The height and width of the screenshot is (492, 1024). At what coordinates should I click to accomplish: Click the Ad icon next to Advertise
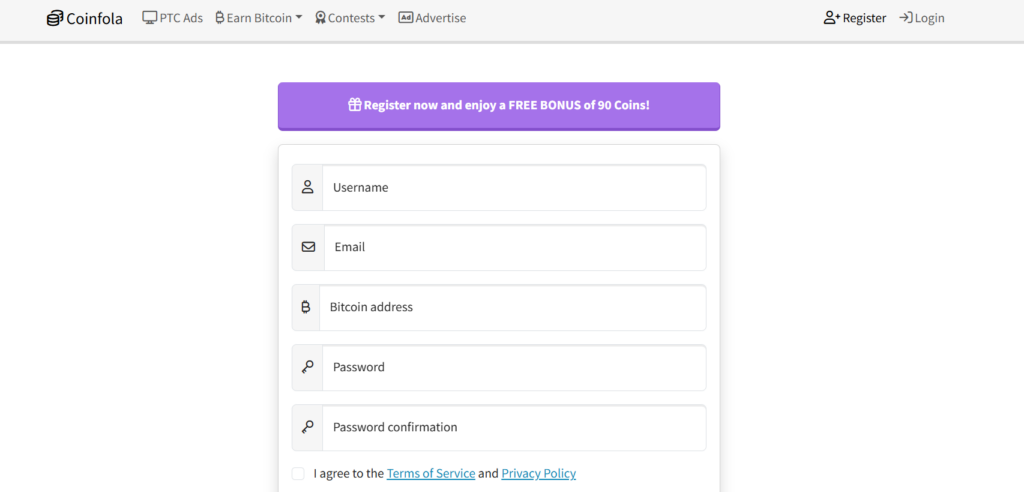click(x=406, y=18)
